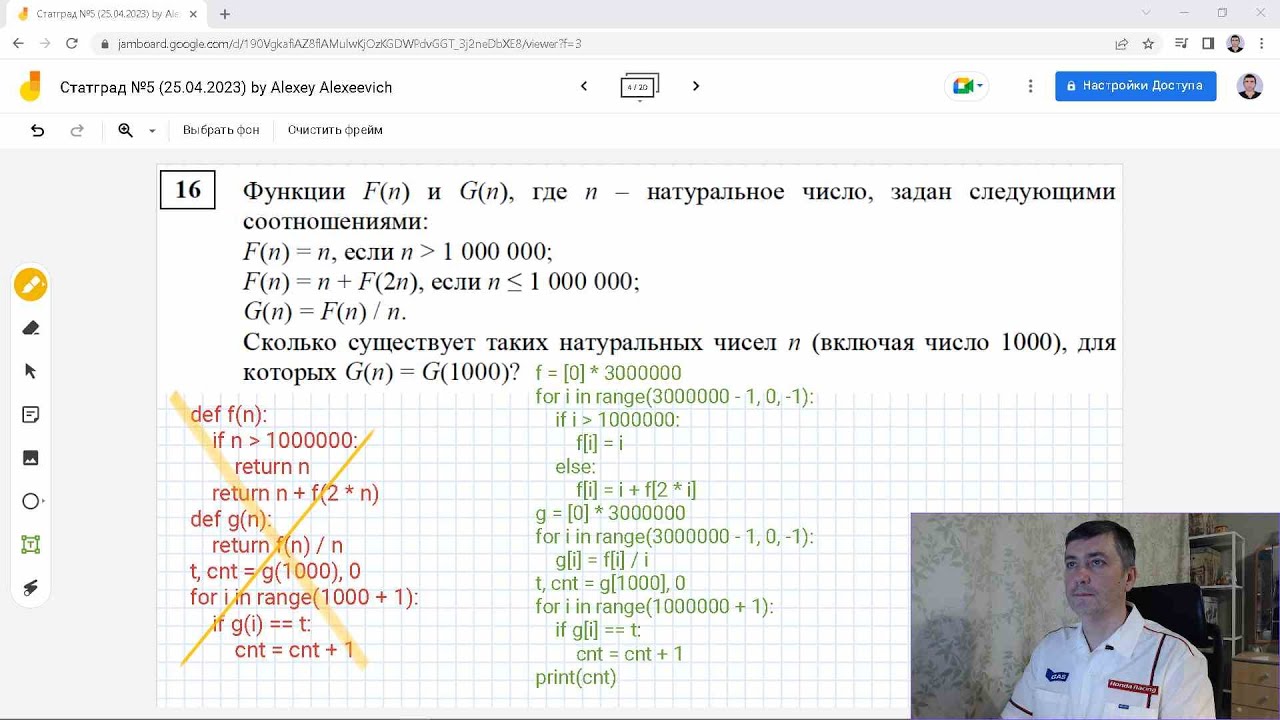
Task: Pick the Circle shape tool
Action: (x=31, y=501)
